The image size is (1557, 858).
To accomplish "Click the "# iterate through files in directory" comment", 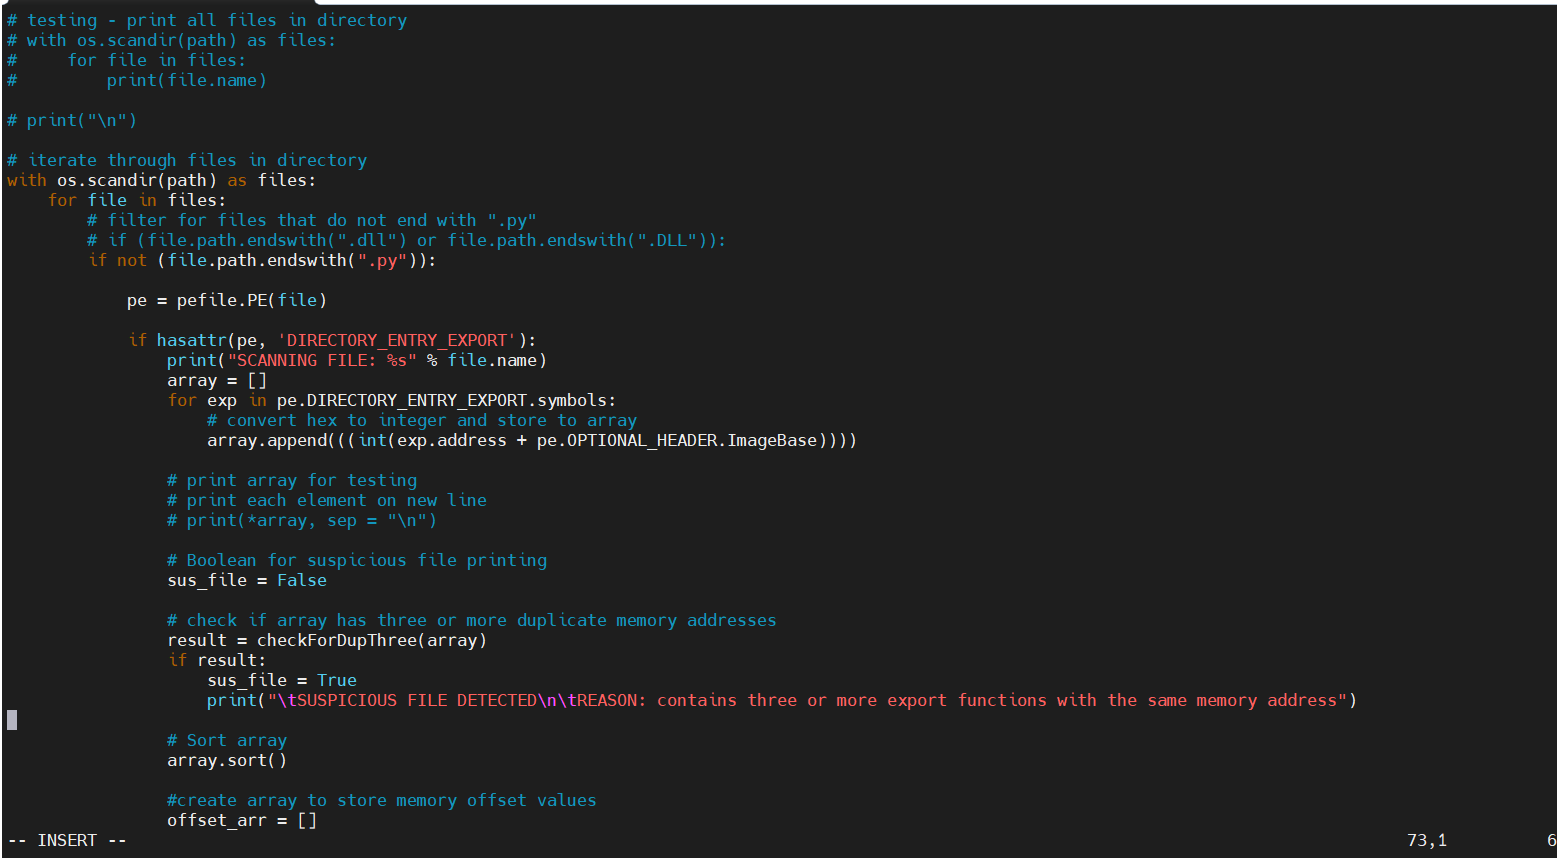I will 186,160.
